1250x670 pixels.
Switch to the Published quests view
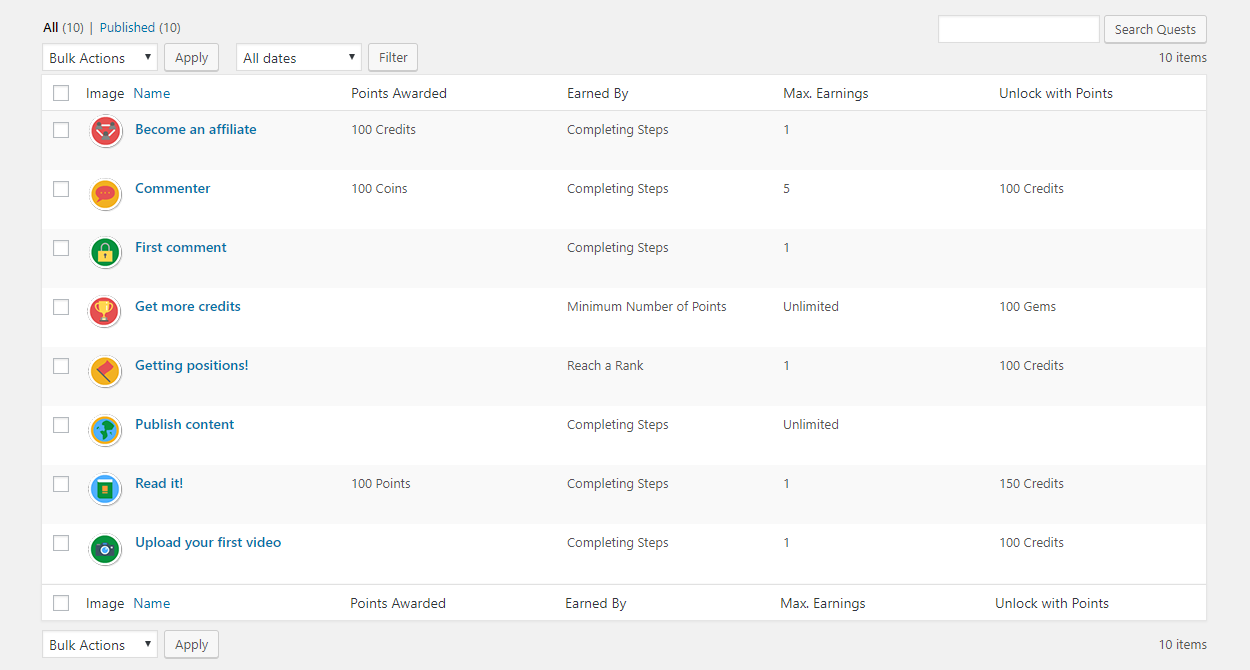pyautogui.click(x=128, y=27)
